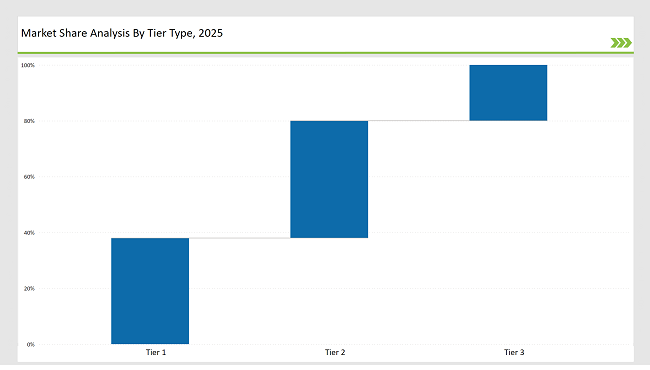Click the Tier 3 axis label
Screen dimensions: 650x370
point(514,352)
